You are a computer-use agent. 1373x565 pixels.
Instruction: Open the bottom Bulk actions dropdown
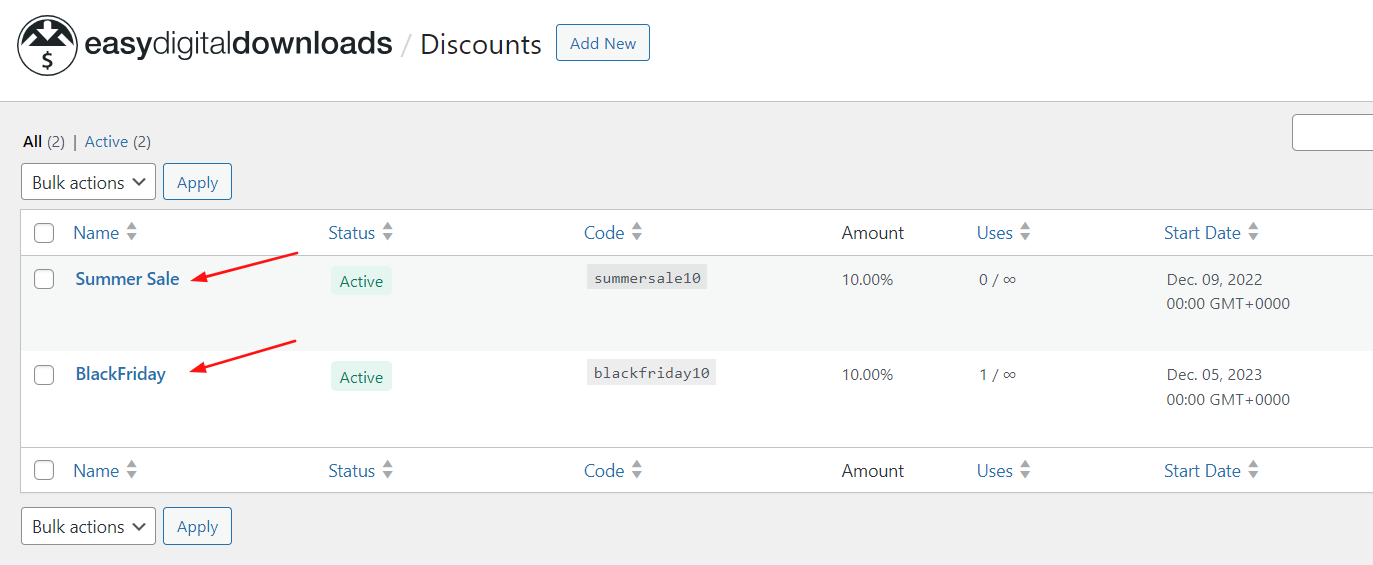88,526
